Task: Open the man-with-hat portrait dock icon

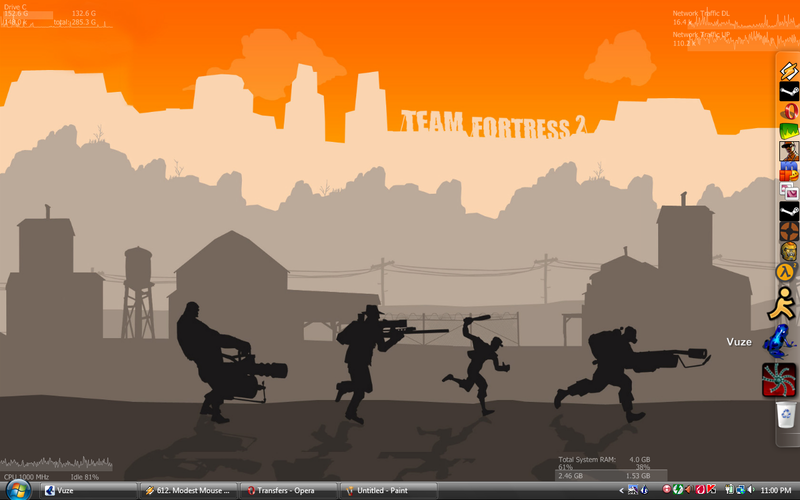Action: 789,151
